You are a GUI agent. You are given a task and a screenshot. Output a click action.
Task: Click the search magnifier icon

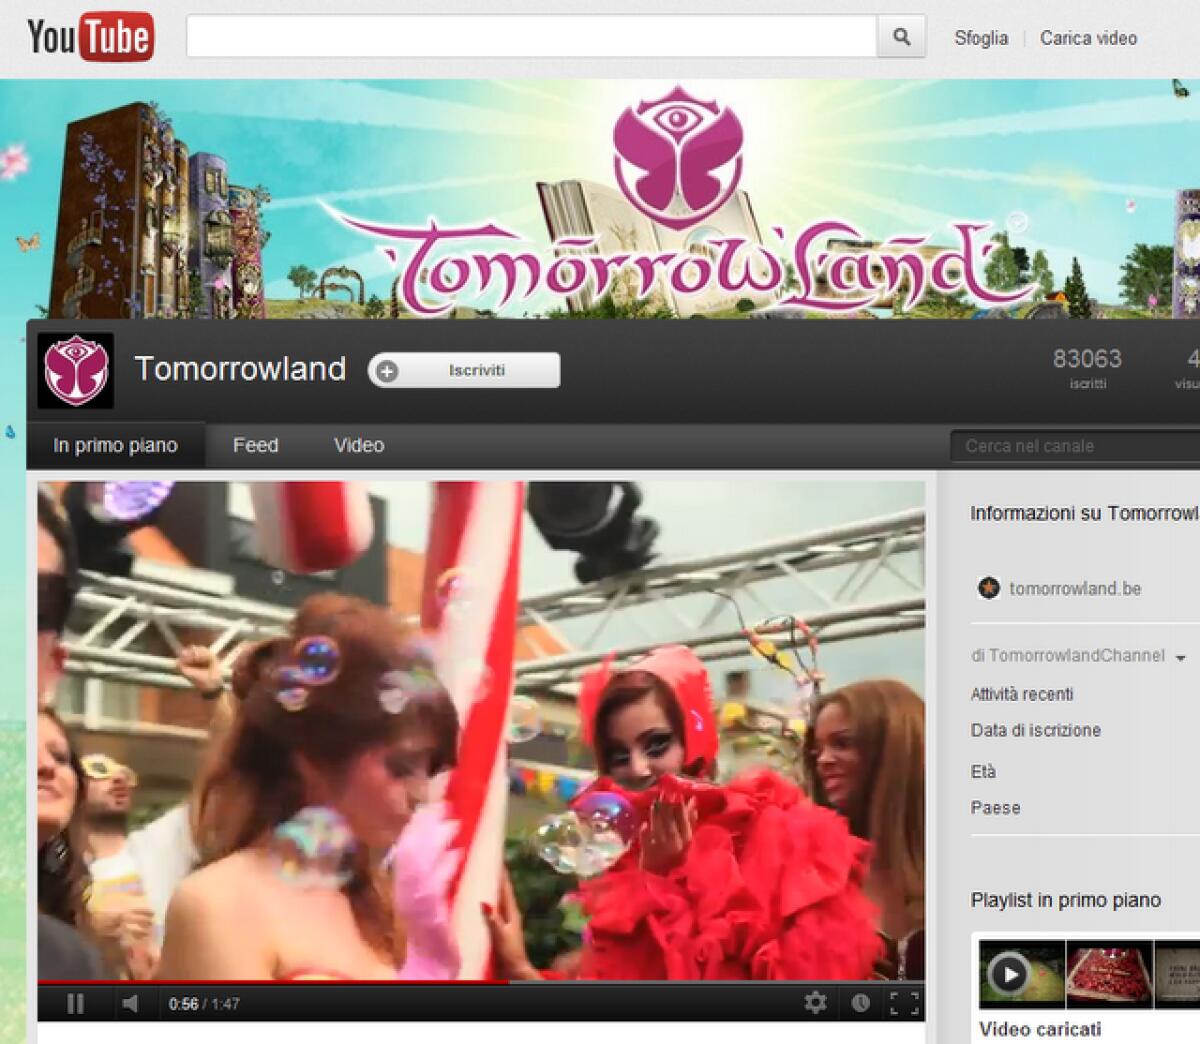901,37
